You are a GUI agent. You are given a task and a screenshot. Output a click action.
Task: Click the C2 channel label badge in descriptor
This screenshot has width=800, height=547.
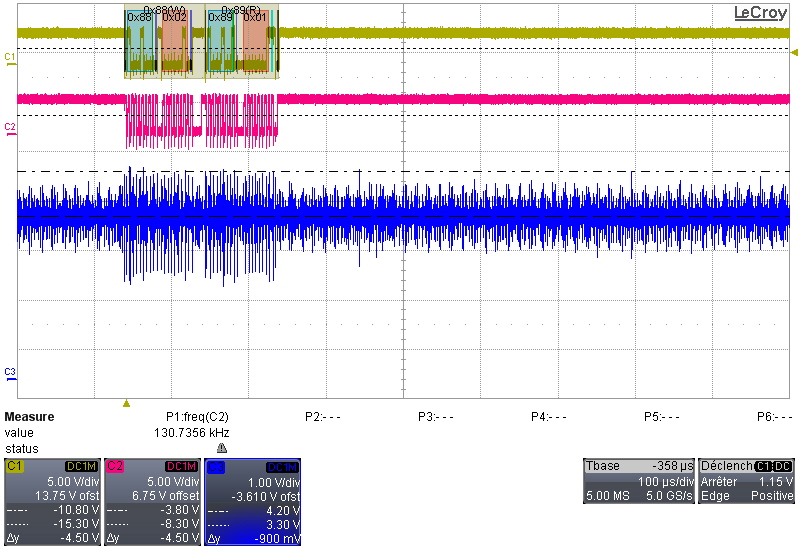115,466
